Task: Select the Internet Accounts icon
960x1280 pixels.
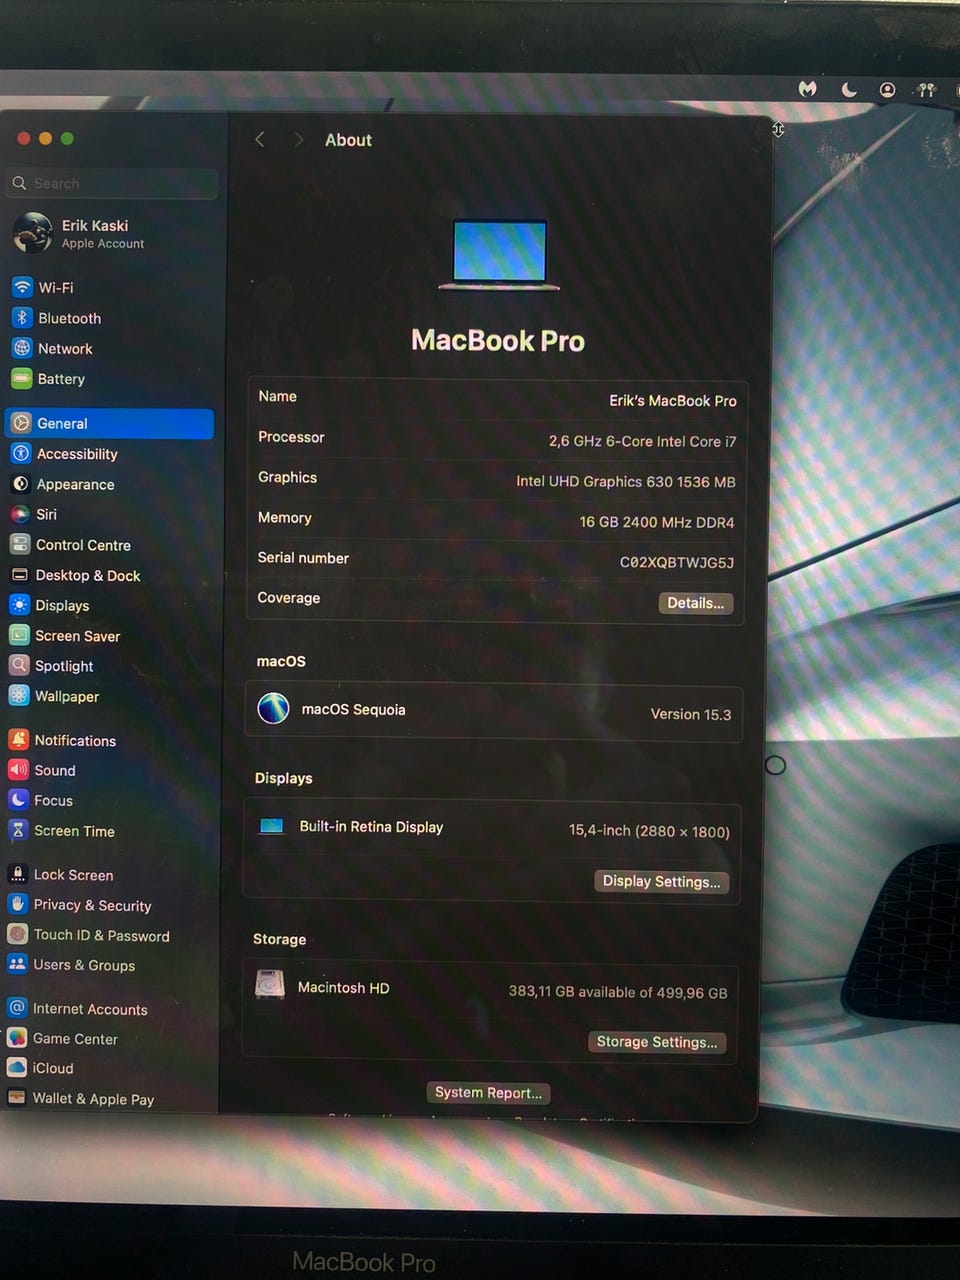Action: pos(16,1008)
